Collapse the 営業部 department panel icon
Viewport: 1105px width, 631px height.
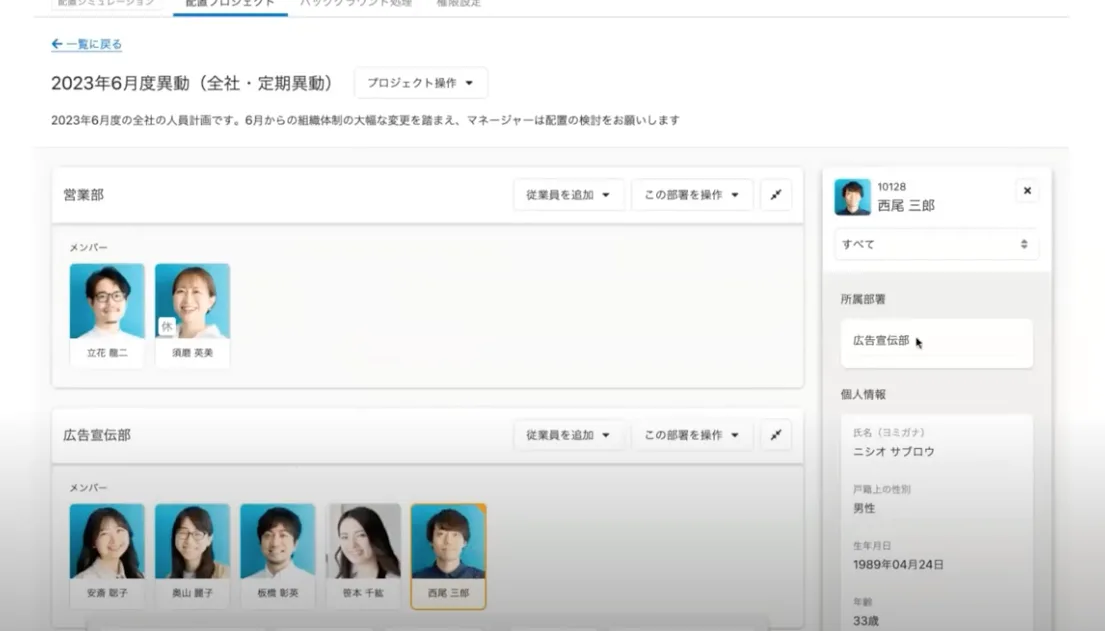point(776,195)
